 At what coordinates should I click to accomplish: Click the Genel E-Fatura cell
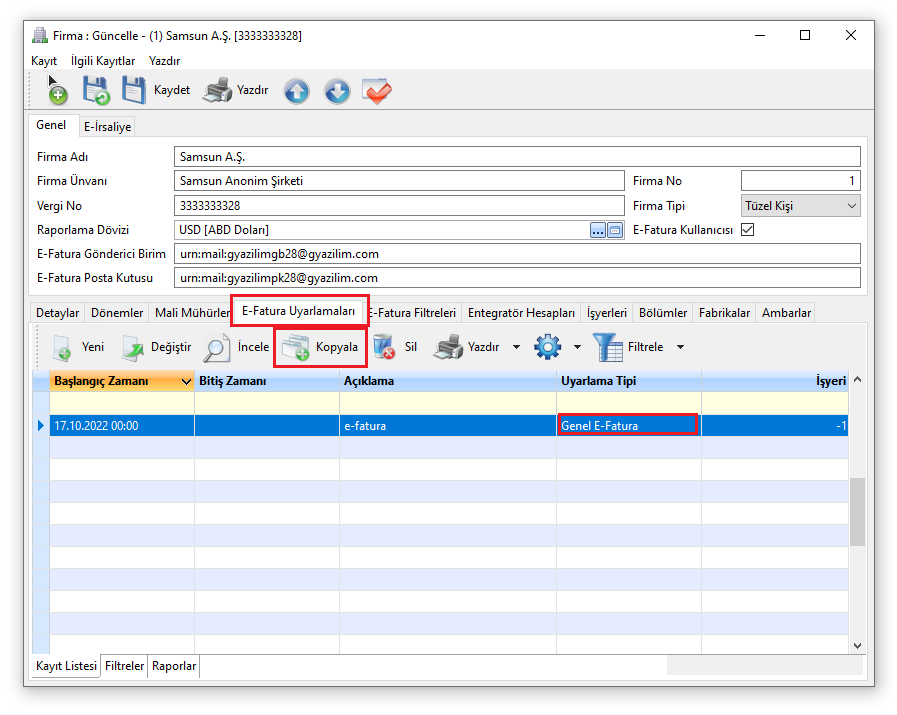pyautogui.click(x=628, y=426)
